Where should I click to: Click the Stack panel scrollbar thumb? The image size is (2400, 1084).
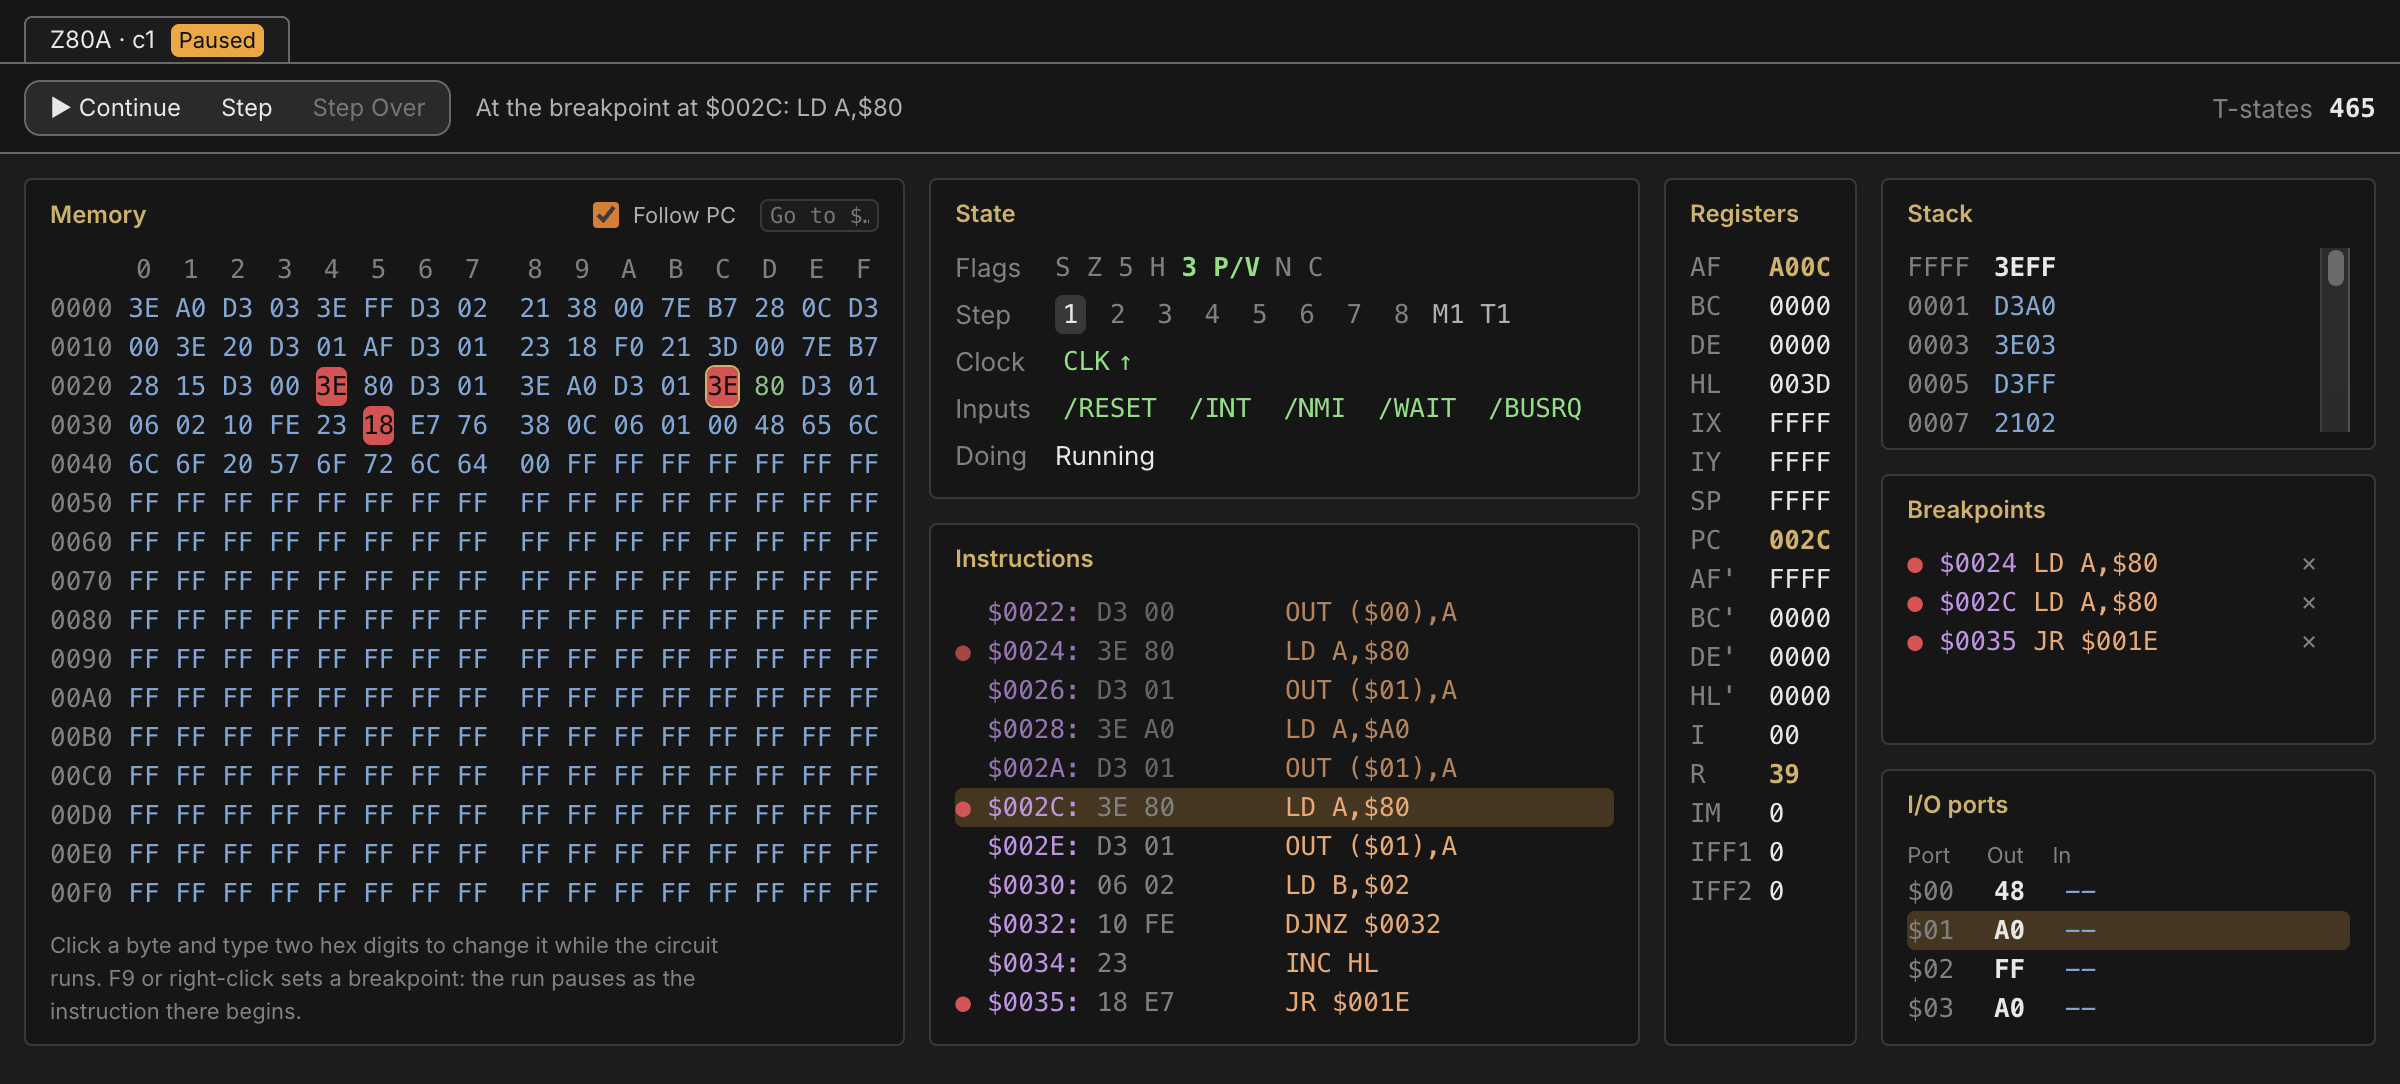click(x=2335, y=268)
